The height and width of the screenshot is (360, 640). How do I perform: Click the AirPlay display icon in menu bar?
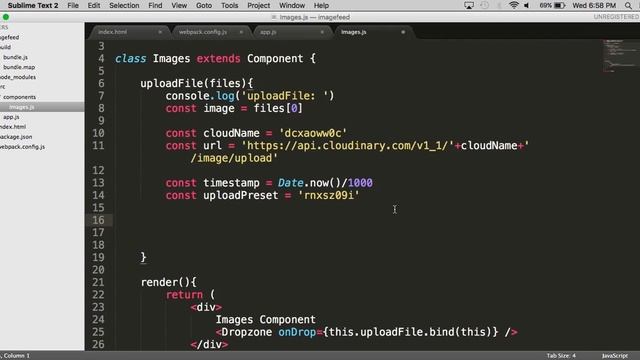coord(469,5)
